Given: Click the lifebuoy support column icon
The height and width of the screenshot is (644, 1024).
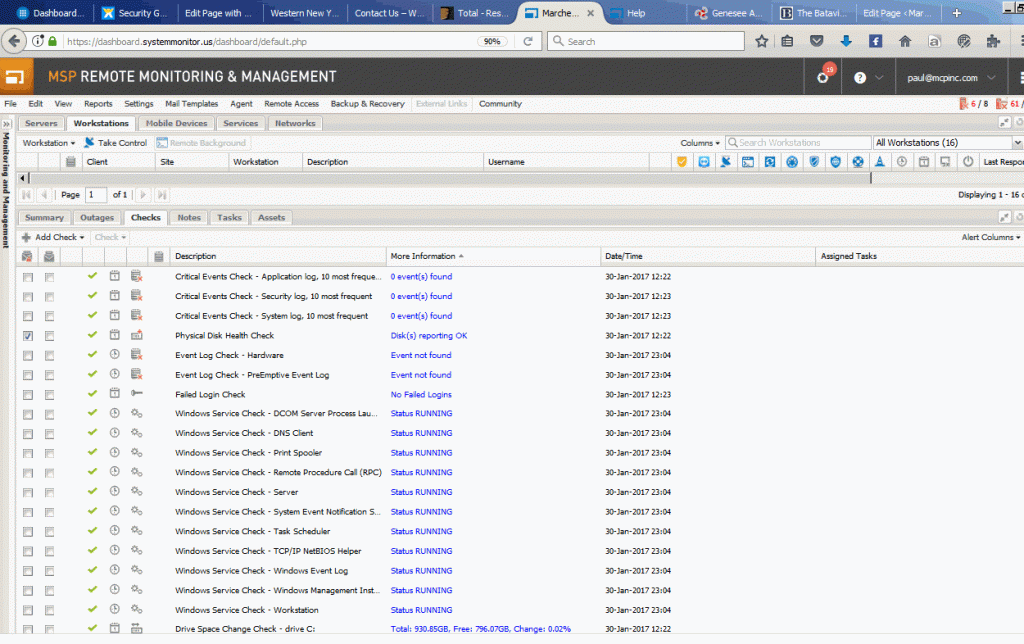Looking at the screenshot, I should pyautogui.click(x=857, y=161).
